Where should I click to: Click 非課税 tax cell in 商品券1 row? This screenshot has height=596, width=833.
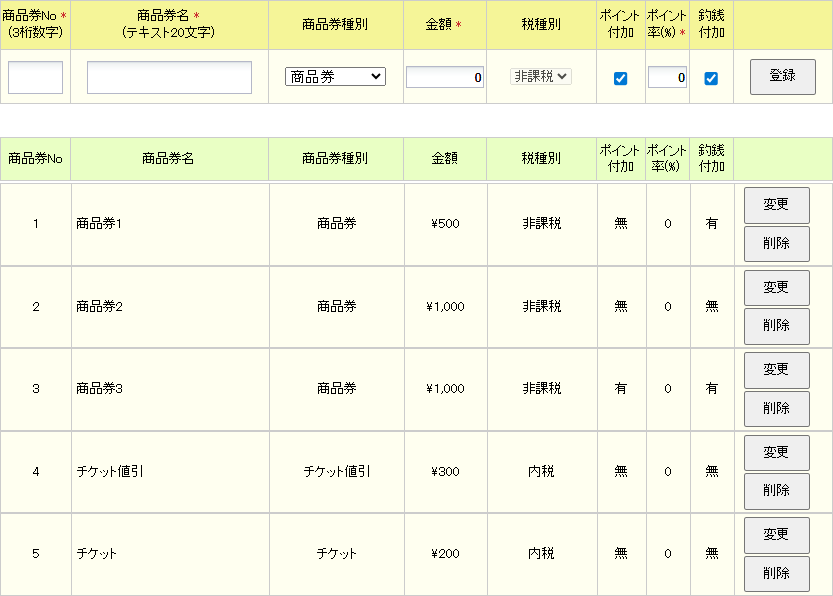coord(541,224)
